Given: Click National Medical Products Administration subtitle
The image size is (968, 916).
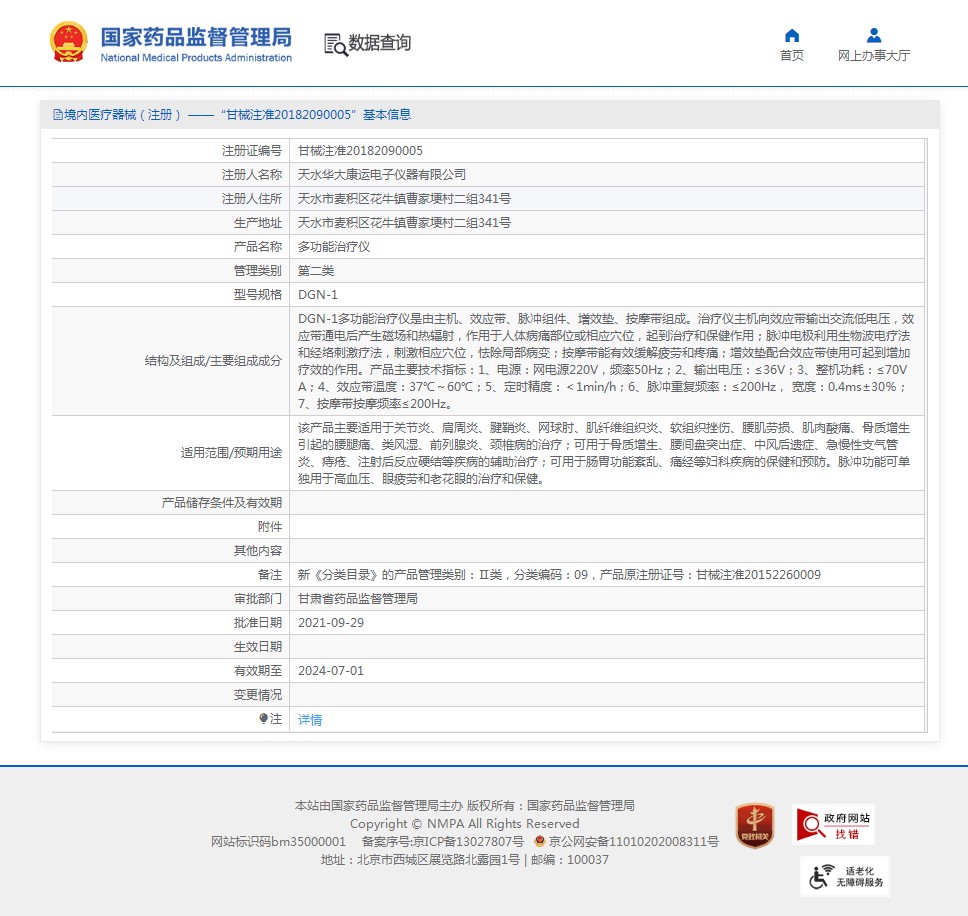Looking at the screenshot, I should pyautogui.click(x=196, y=57).
